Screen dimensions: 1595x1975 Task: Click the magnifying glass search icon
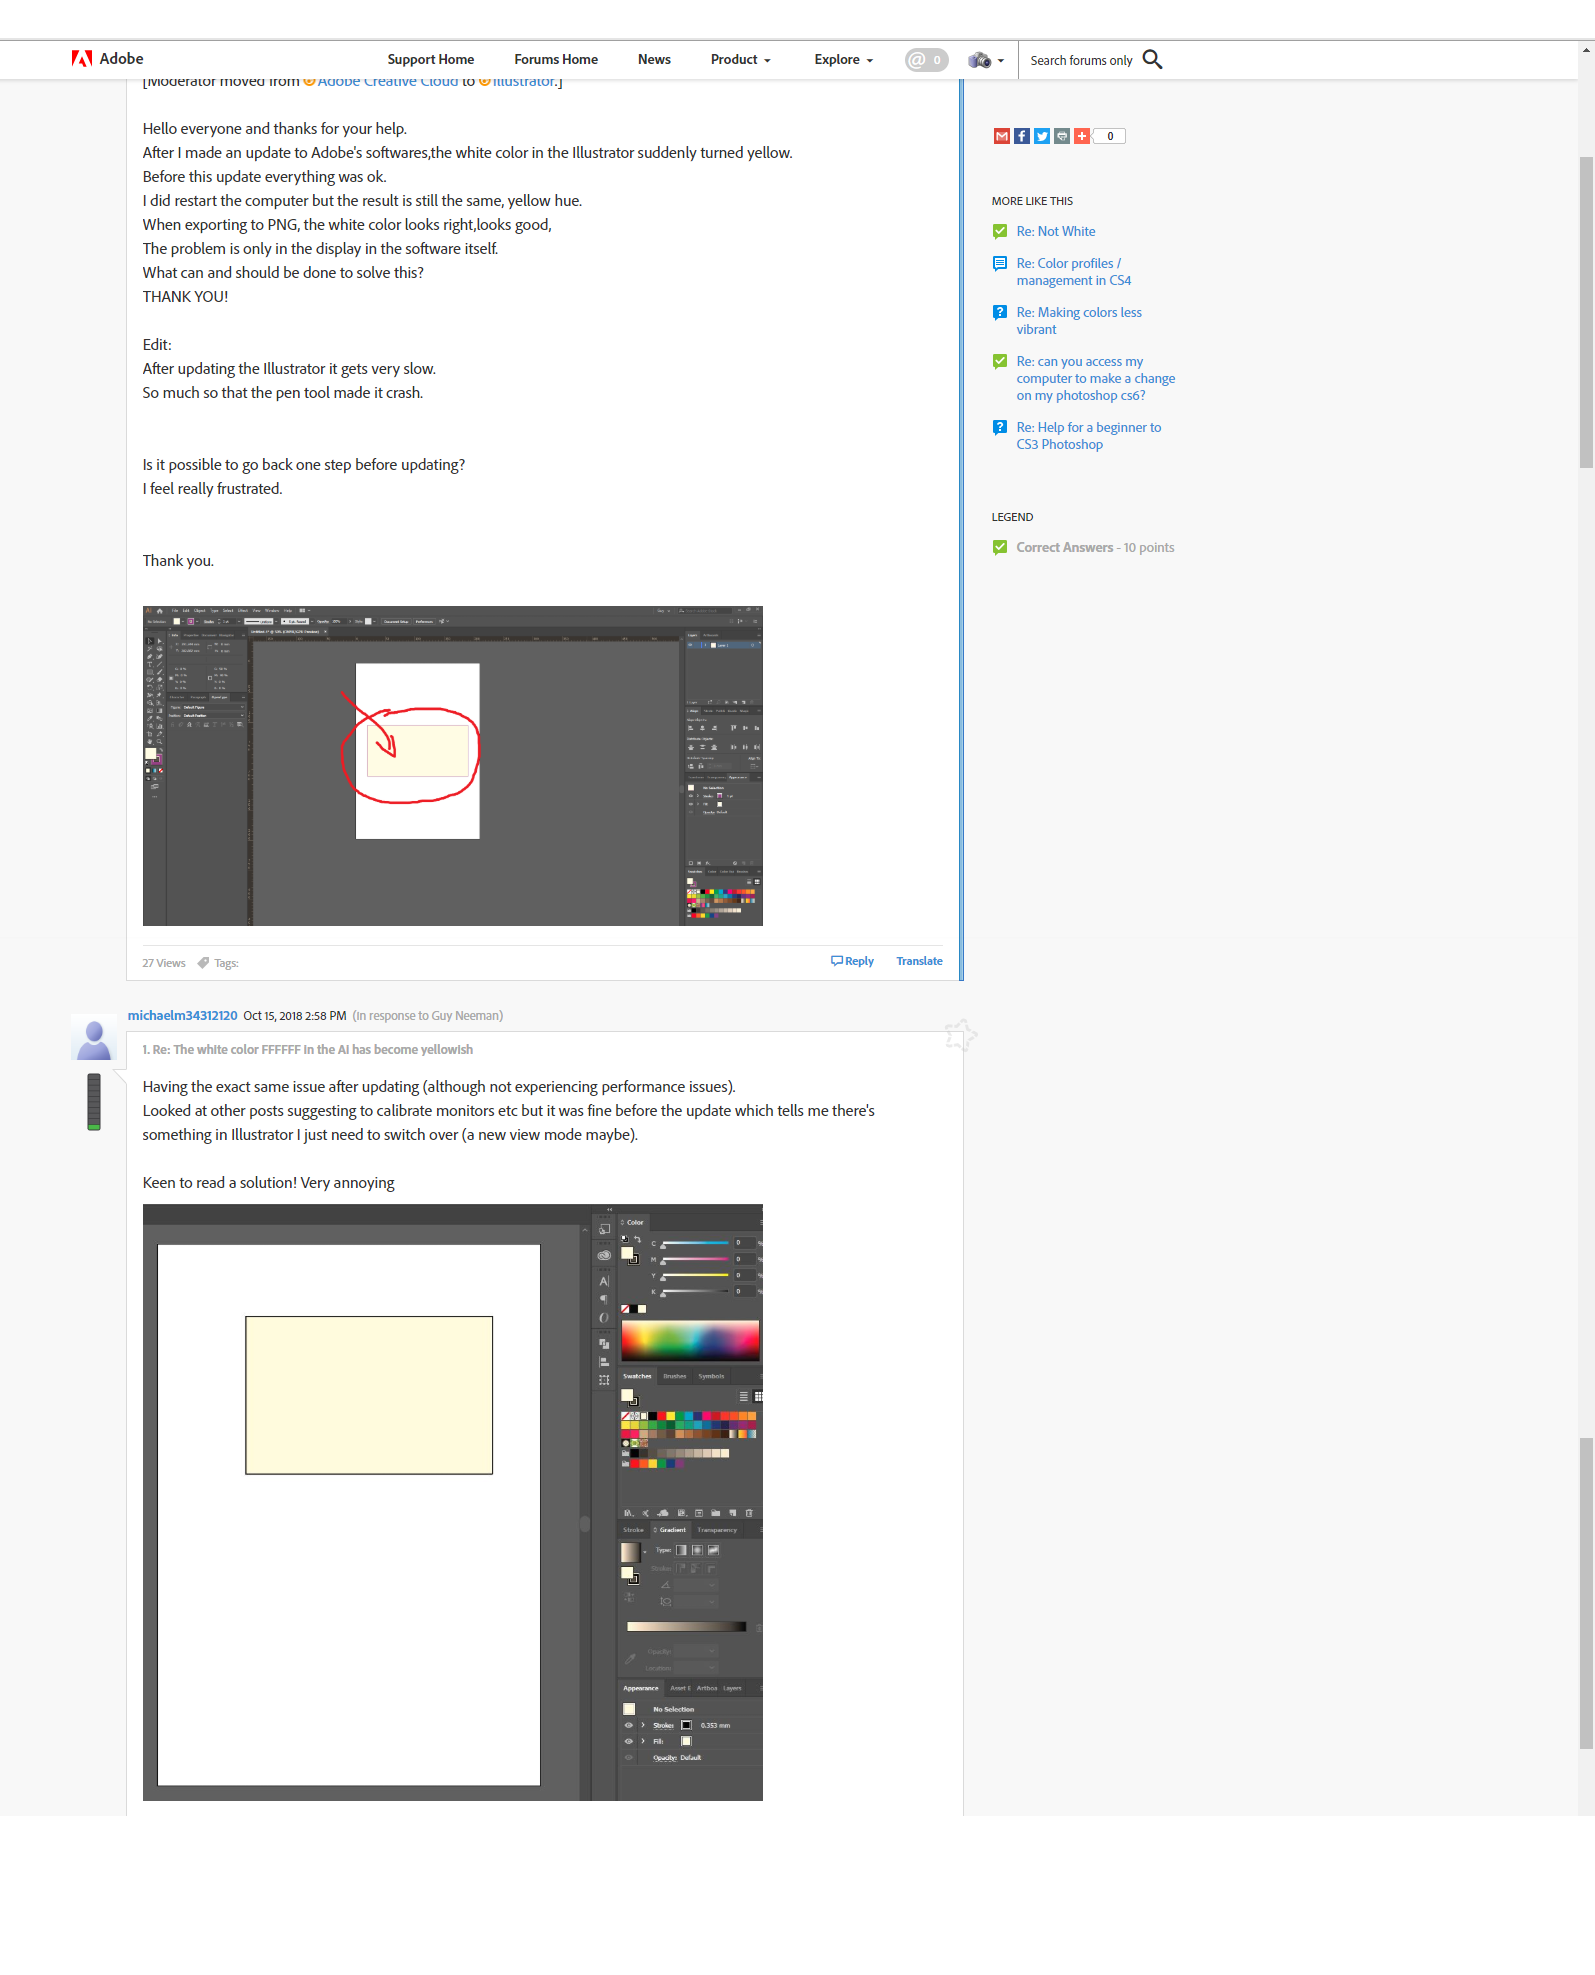click(1152, 60)
